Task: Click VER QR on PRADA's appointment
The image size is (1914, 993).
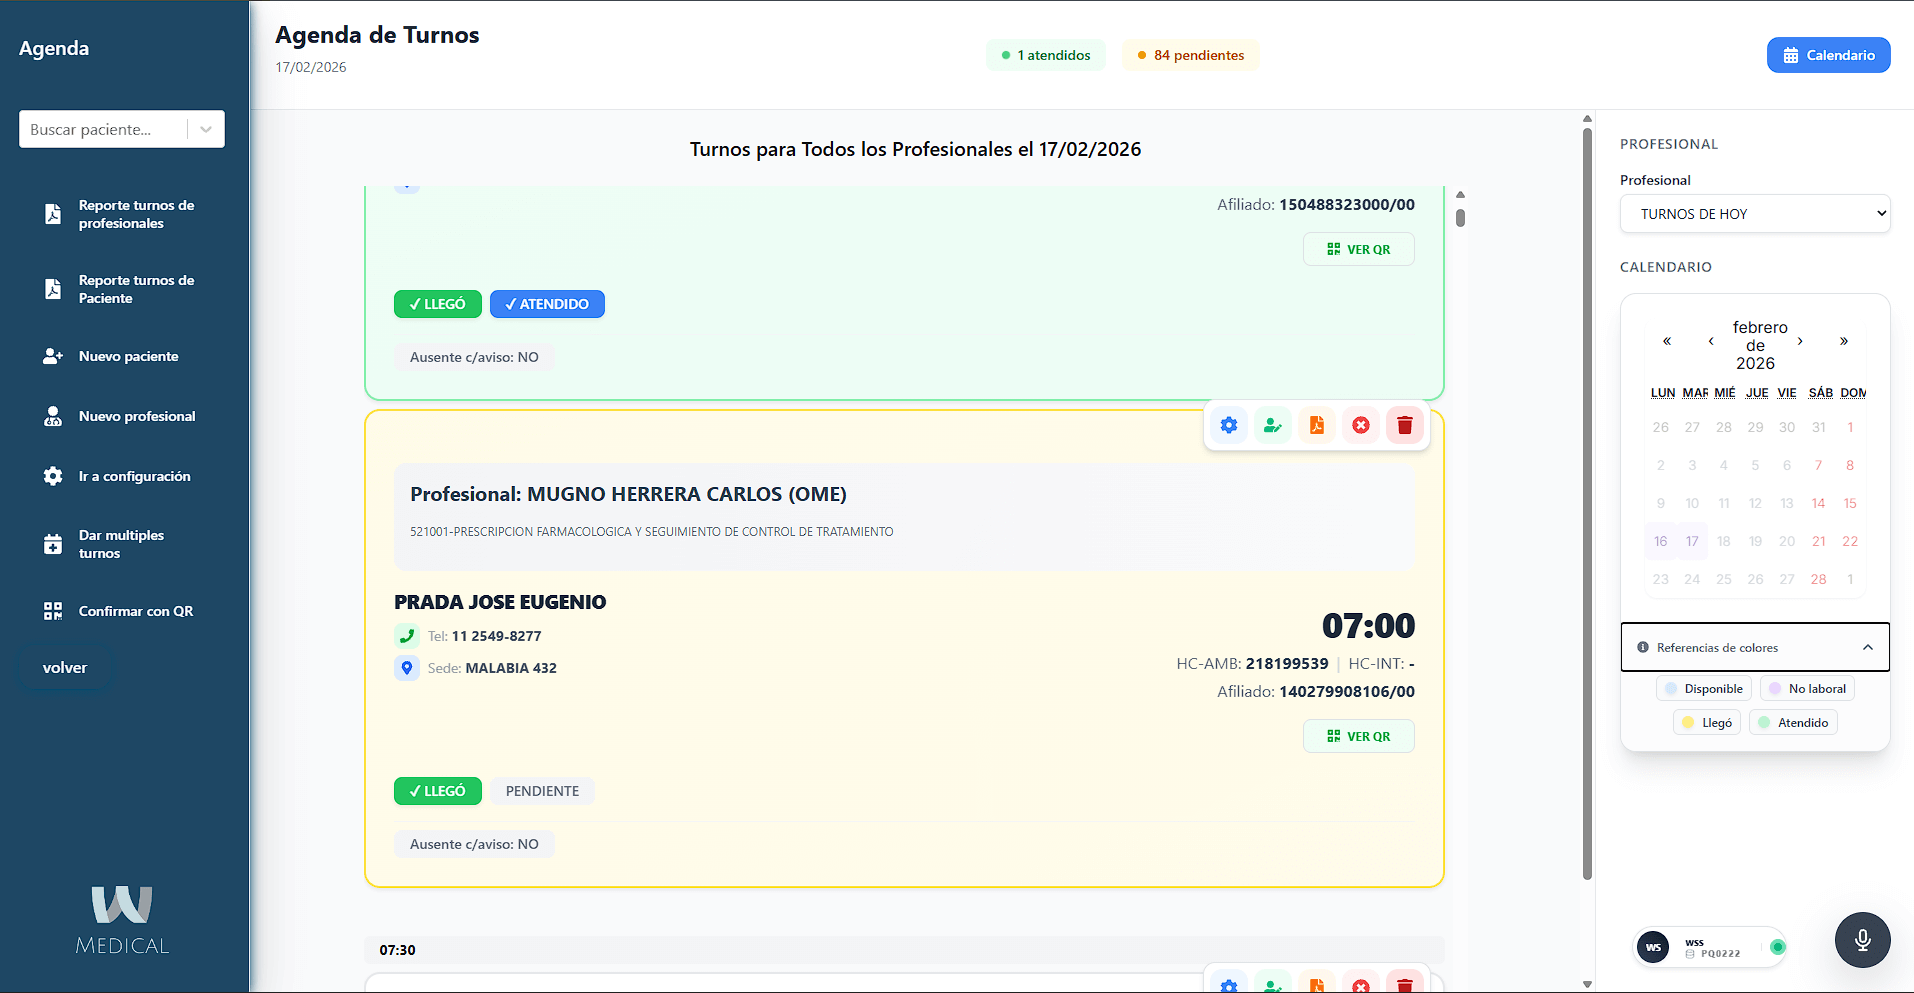Action: click(1358, 736)
